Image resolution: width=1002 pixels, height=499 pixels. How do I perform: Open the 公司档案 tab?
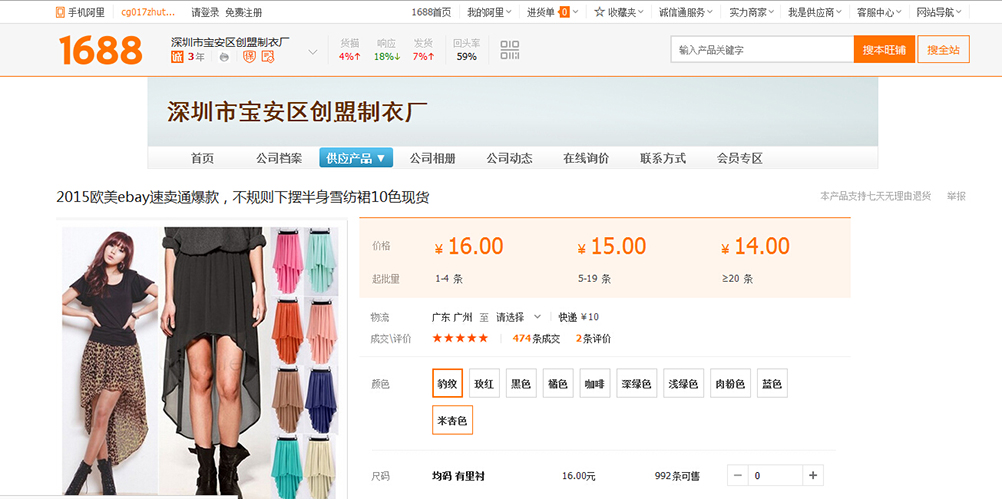[x=279, y=158]
